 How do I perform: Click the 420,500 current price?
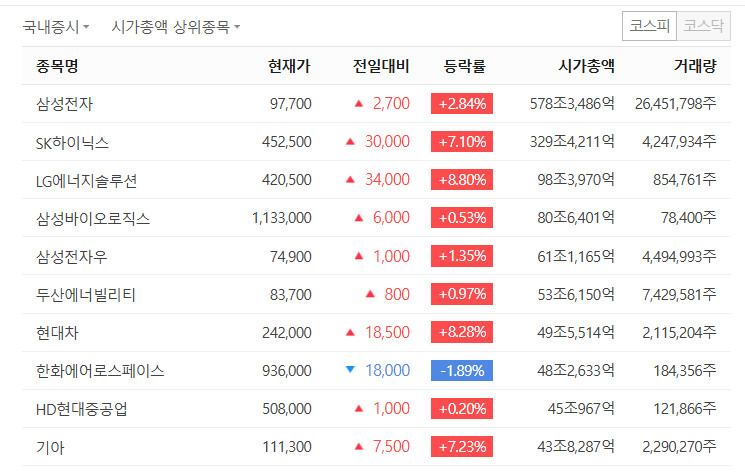pos(287,180)
